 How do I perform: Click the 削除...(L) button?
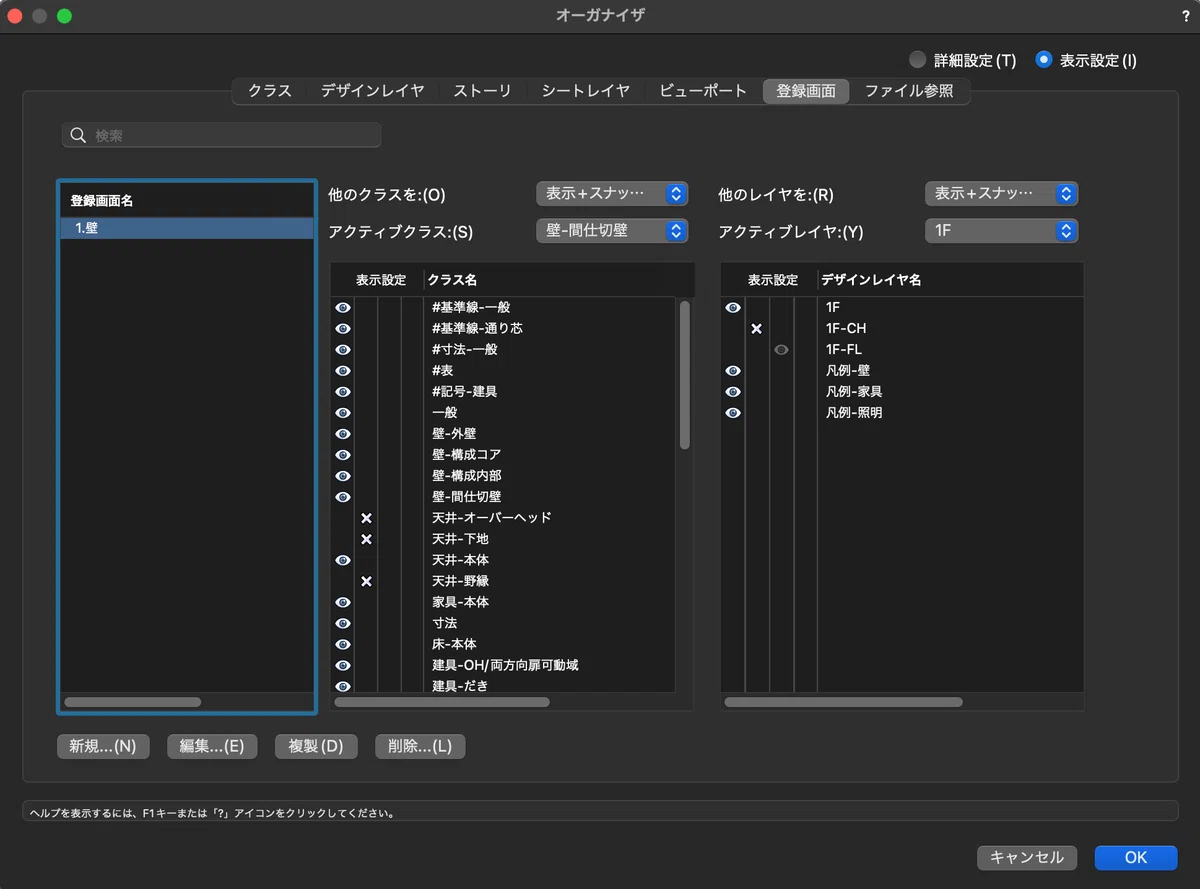point(420,746)
